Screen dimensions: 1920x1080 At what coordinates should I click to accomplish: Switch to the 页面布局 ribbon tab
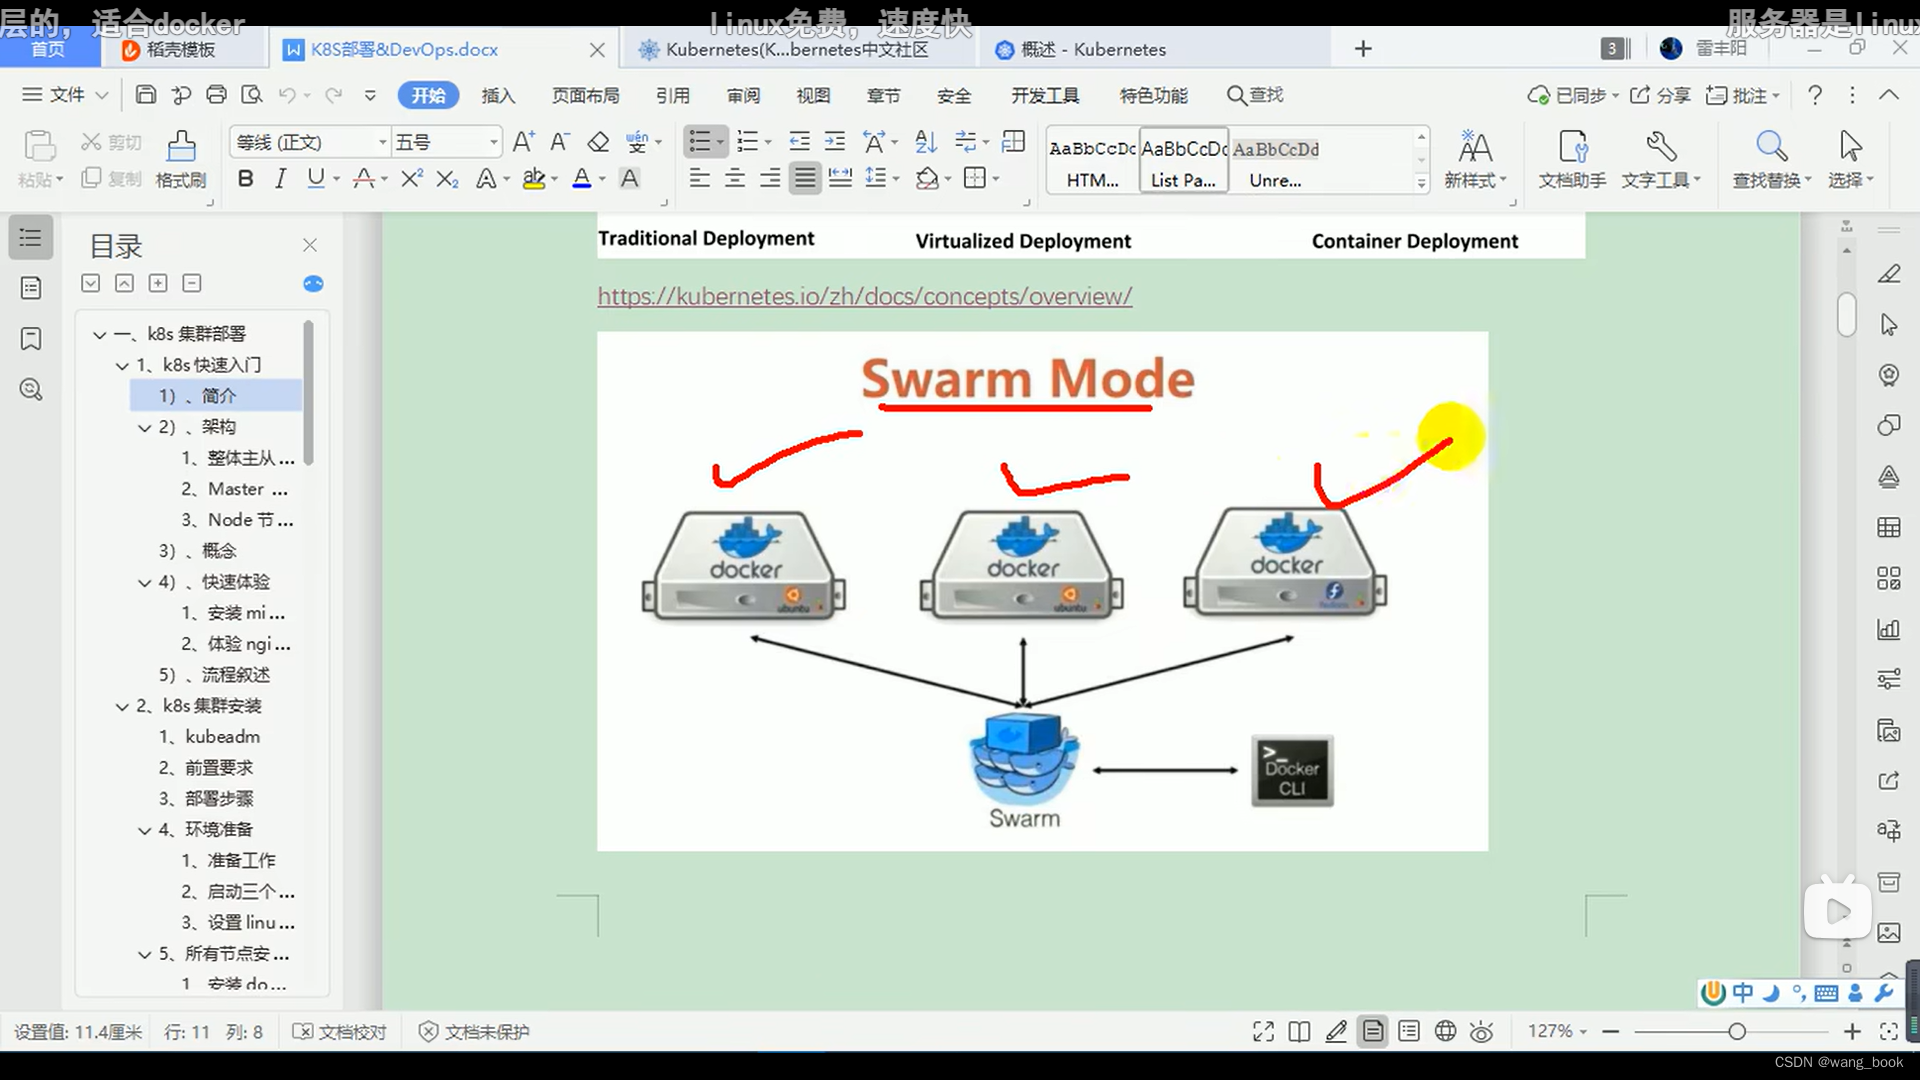tap(585, 96)
